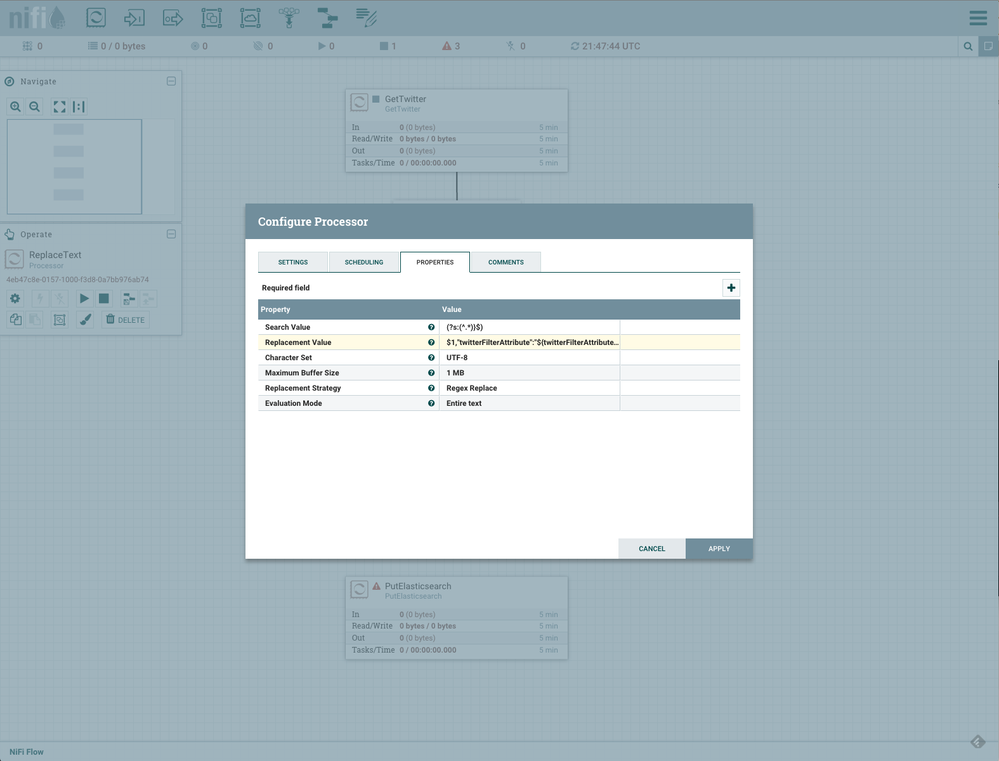Click the Template icon in the top toolbar
Screen dimensions: 999x761
tap(327, 17)
